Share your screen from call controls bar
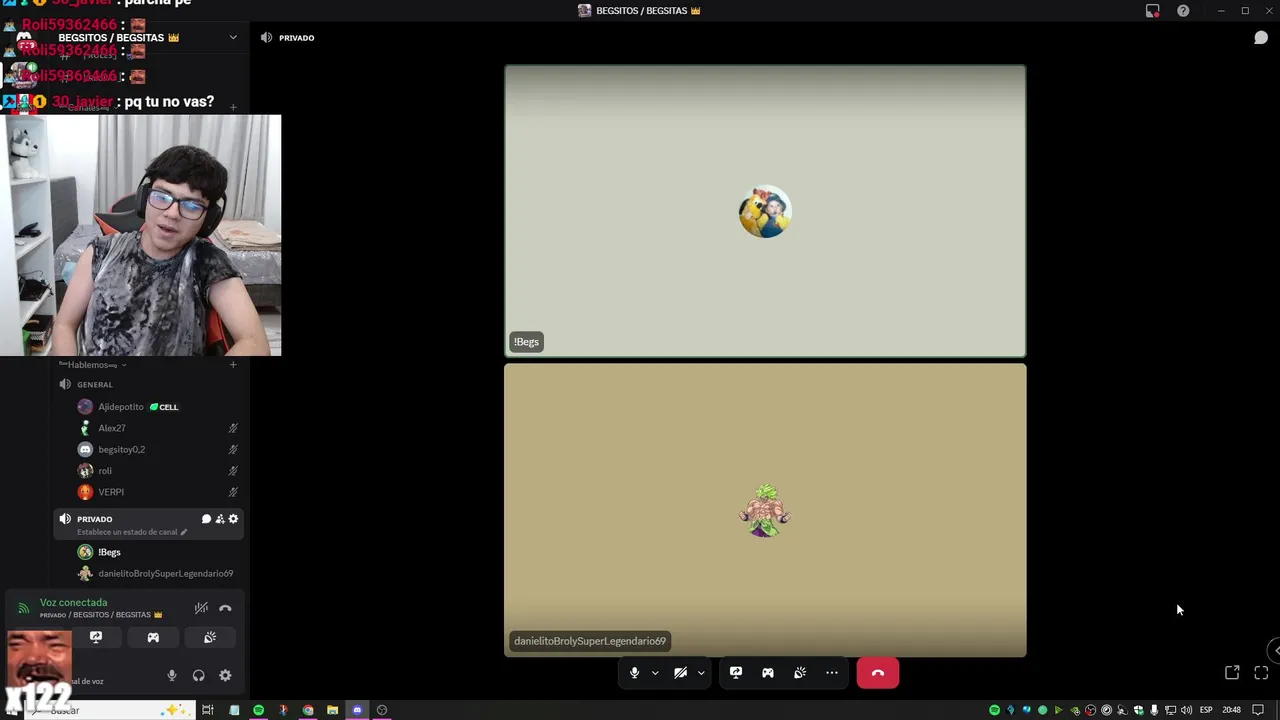The width and height of the screenshot is (1280, 720). point(736,673)
